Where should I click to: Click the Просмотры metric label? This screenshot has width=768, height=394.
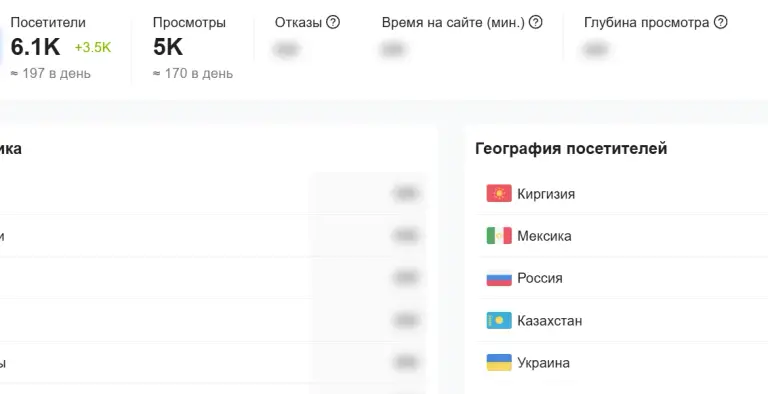point(189,23)
